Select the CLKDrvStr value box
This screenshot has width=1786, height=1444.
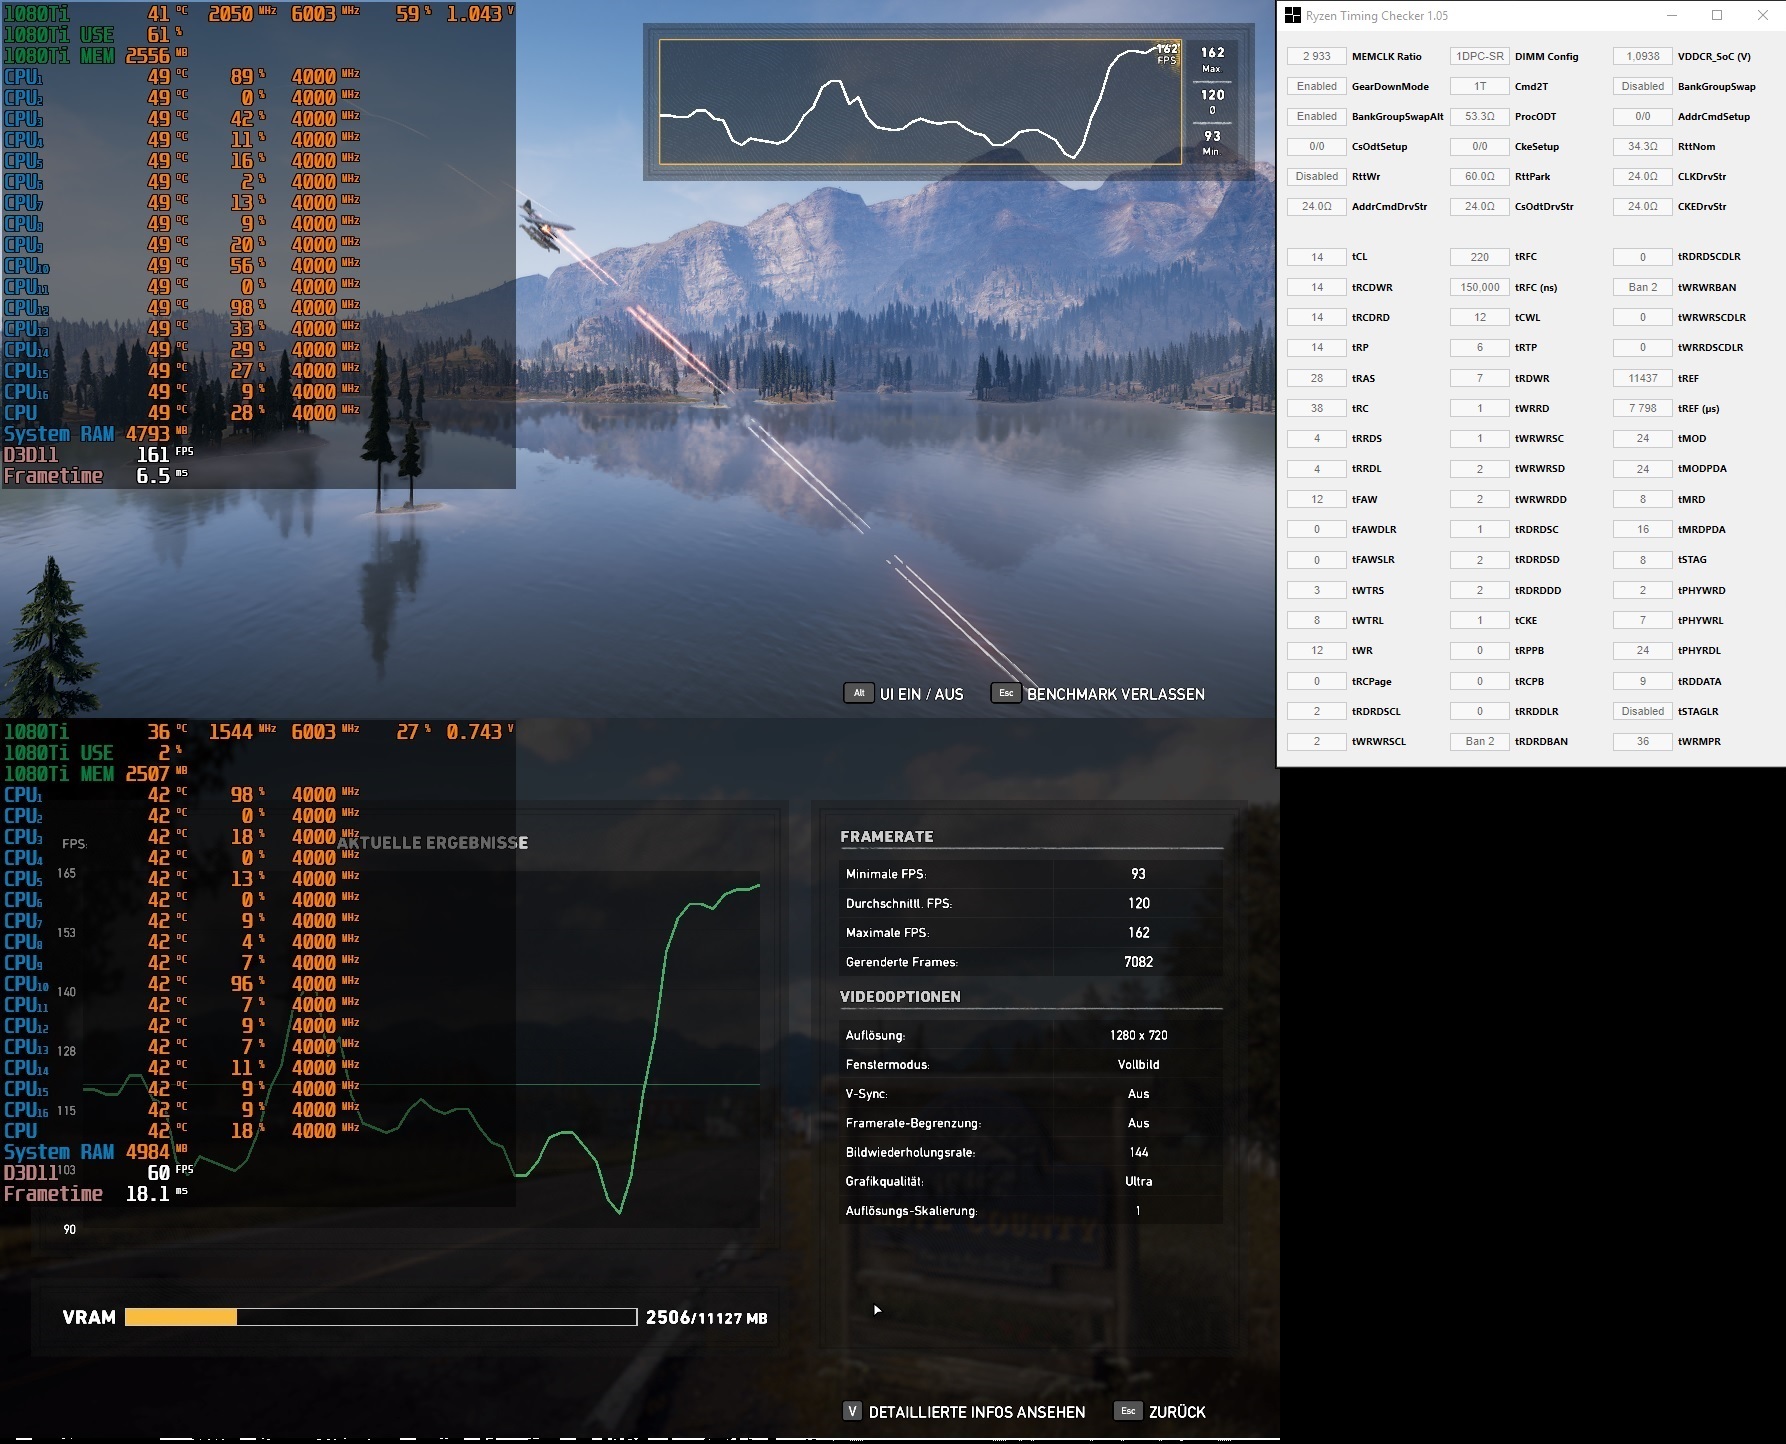point(1643,176)
